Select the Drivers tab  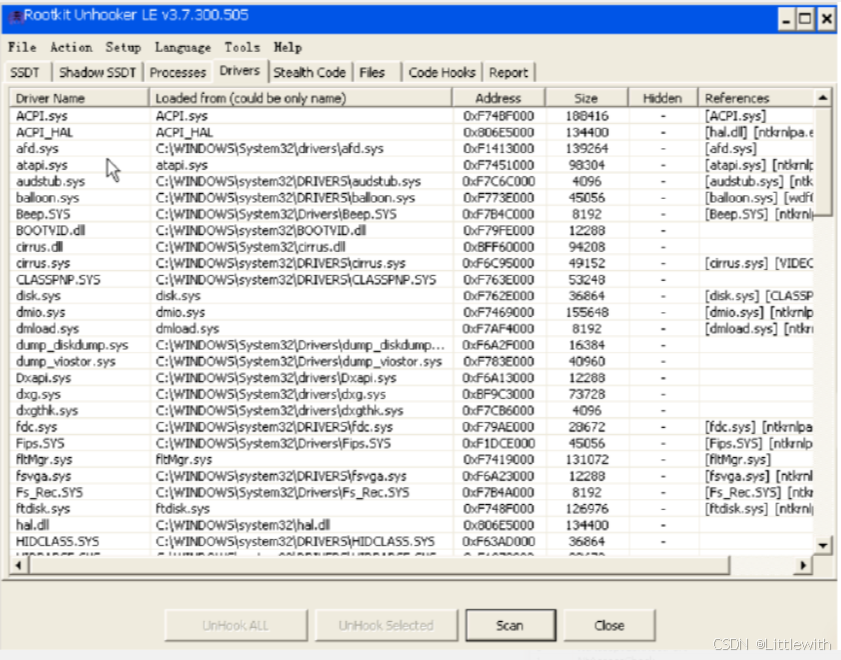[x=239, y=71]
